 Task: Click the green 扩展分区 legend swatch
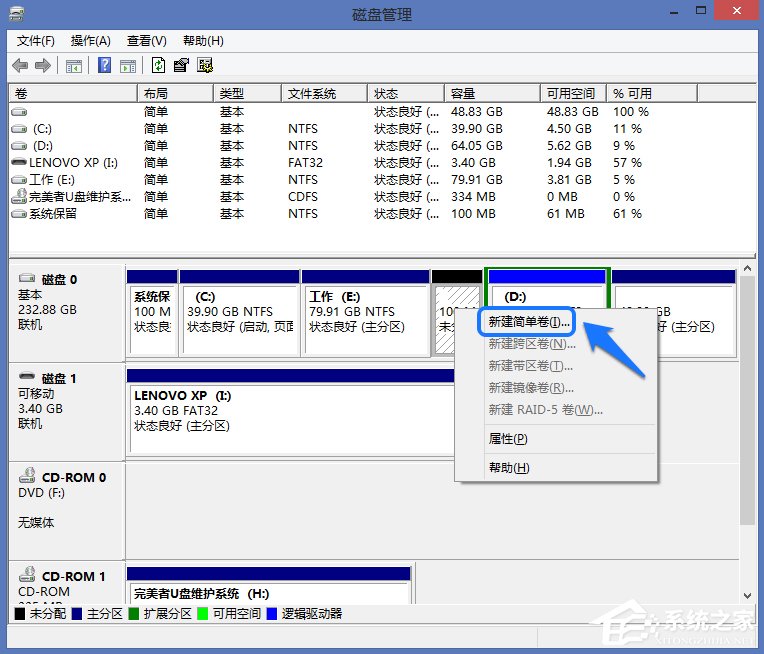134,614
